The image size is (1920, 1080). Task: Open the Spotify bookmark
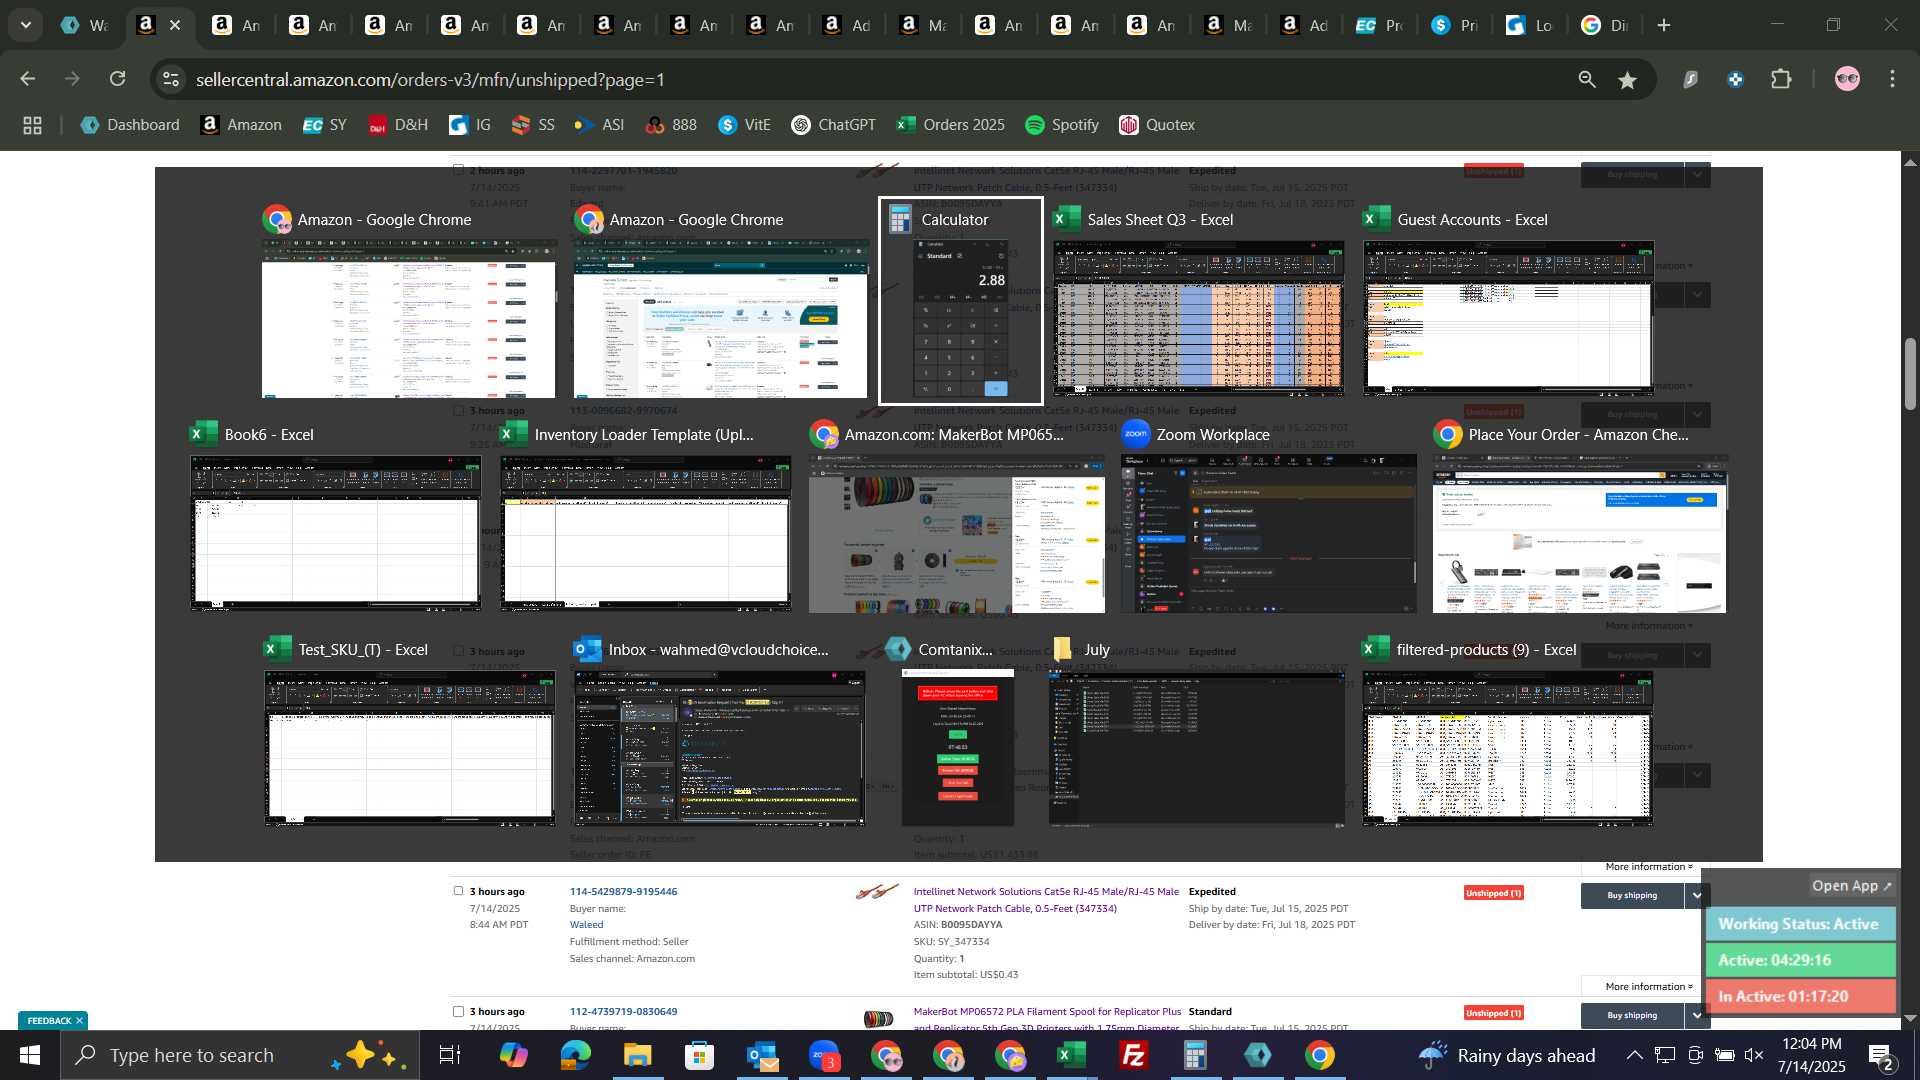[x=1062, y=125]
